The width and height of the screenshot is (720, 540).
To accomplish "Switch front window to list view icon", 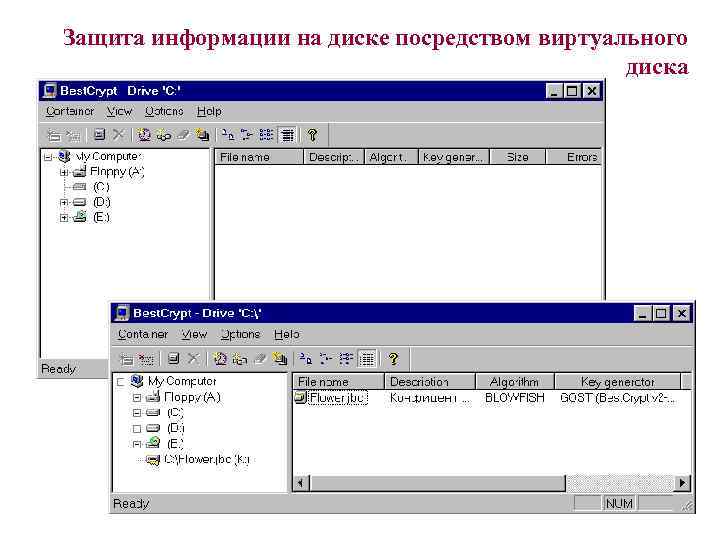I will (346, 359).
